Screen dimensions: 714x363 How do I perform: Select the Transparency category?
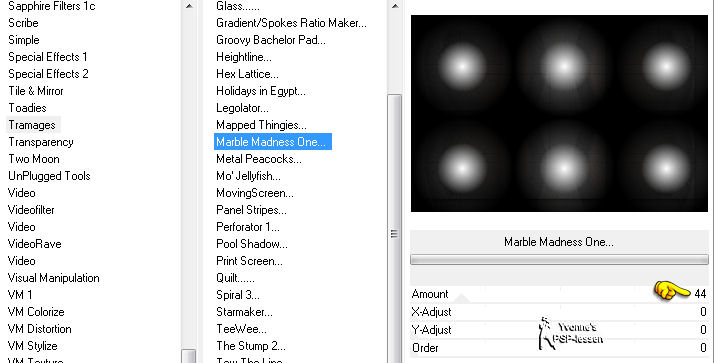point(41,142)
